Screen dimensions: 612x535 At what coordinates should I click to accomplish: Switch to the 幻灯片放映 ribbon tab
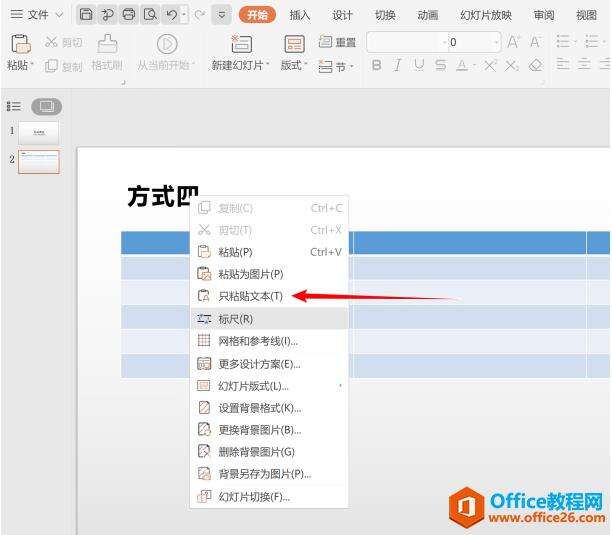pos(486,15)
